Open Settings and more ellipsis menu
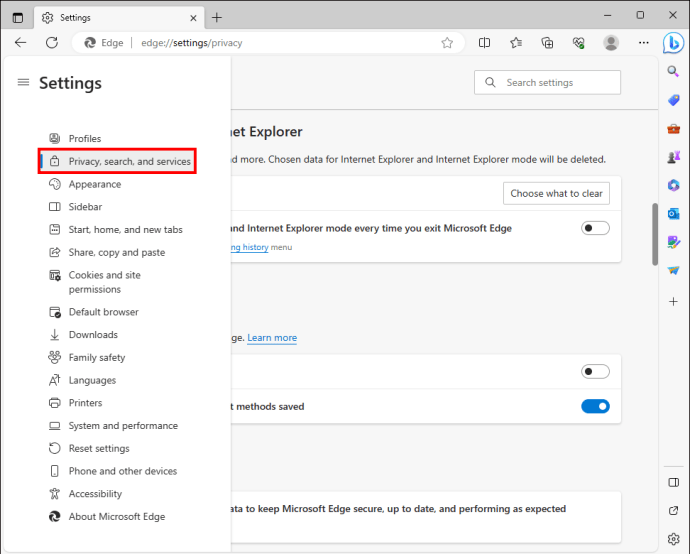690x554 pixels. pyautogui.click(x=643, y=43)
